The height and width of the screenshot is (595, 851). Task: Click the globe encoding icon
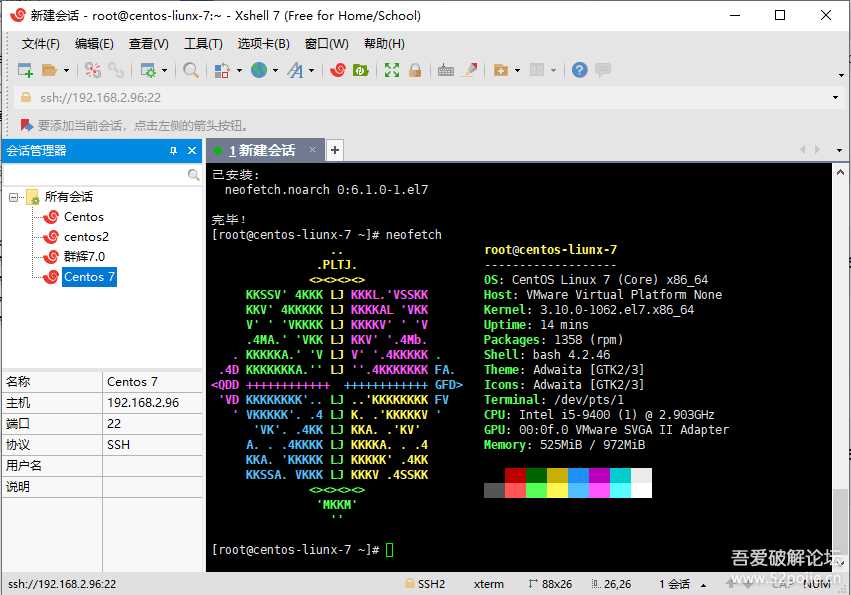tap(259, 70)
